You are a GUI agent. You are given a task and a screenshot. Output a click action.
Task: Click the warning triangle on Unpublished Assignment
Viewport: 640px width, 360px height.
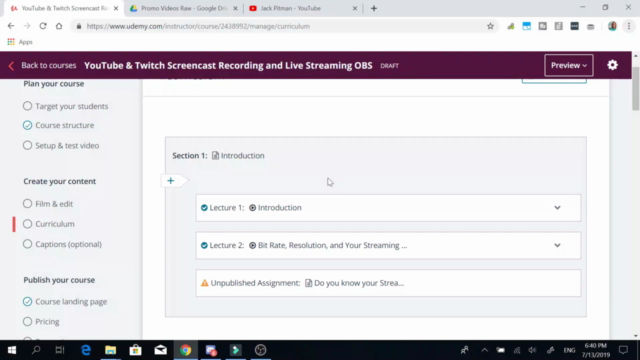204,283
